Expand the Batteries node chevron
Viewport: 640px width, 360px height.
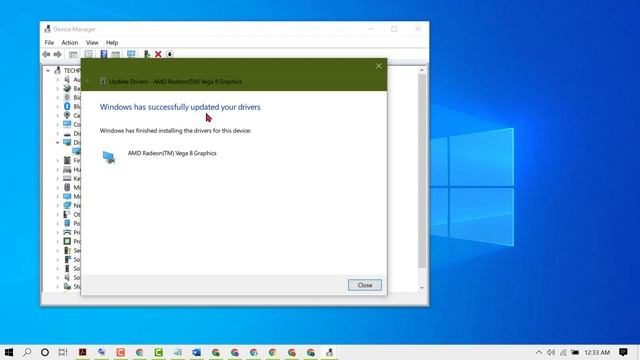pyautogui.click(x=58, y=89)
